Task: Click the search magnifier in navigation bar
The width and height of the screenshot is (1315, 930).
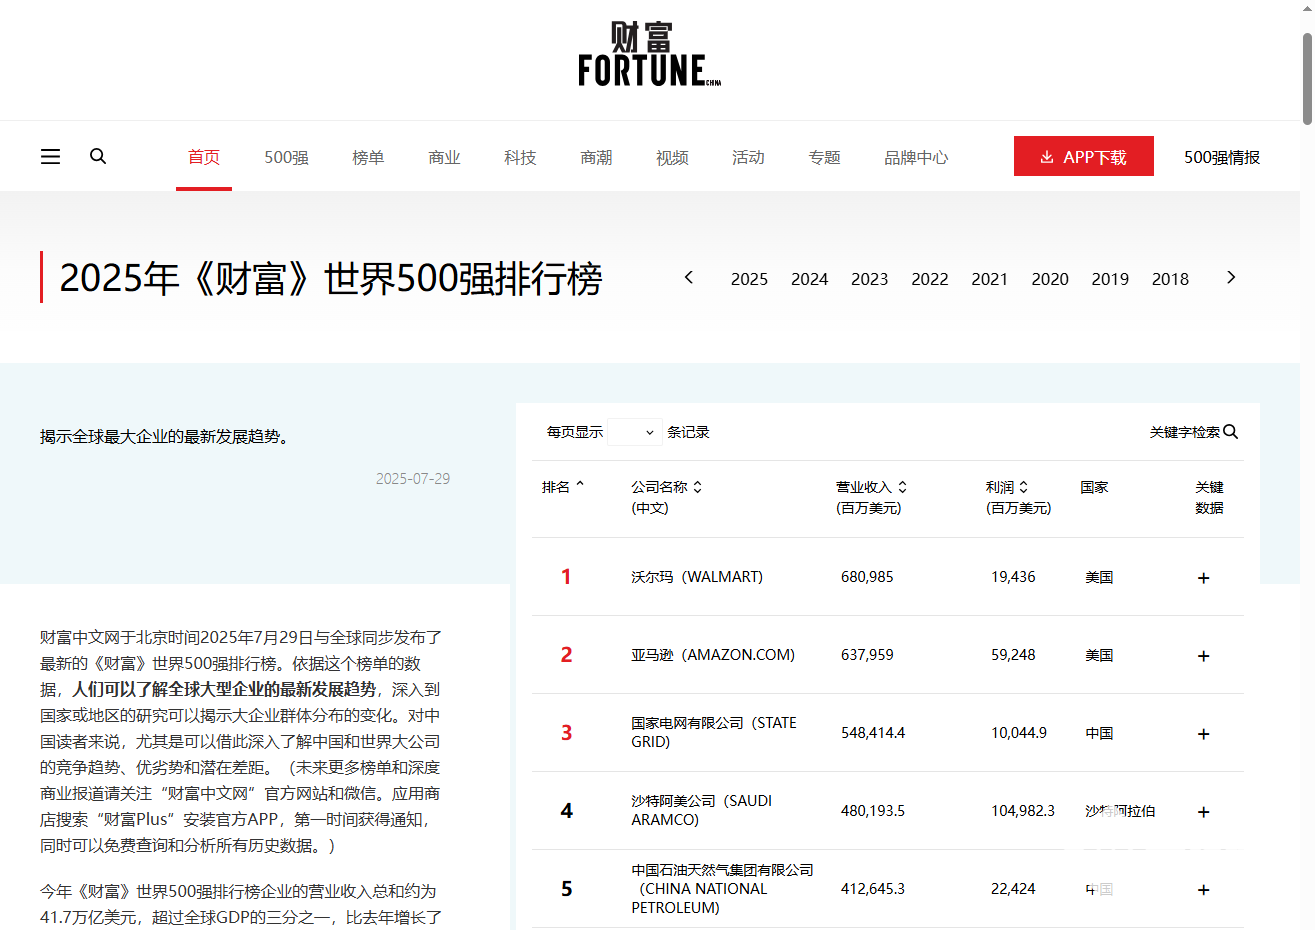Action: (x=98, y=156)
